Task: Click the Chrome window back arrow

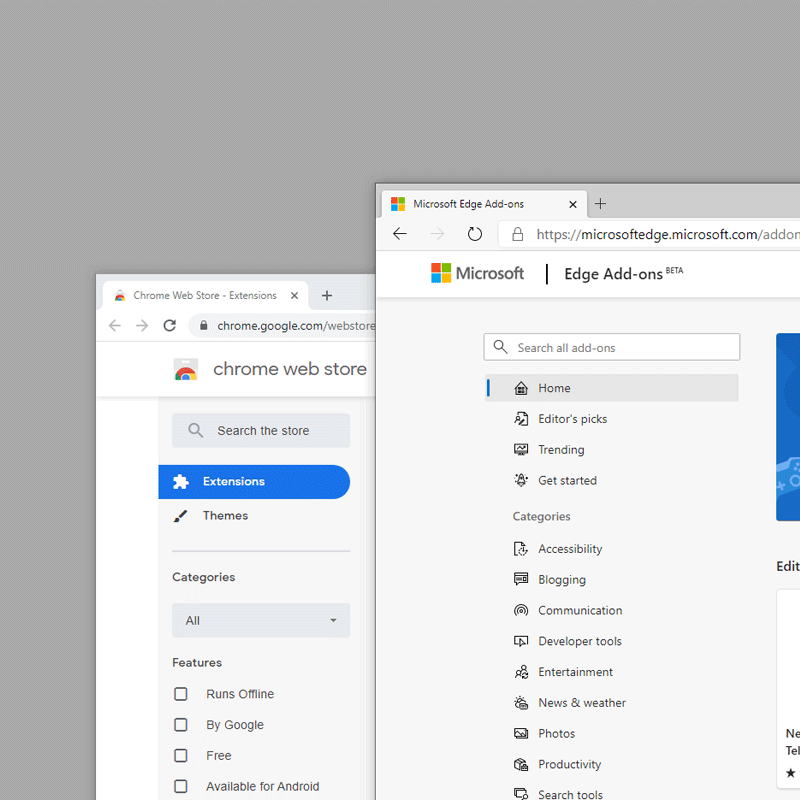Action: coord(115,326)
